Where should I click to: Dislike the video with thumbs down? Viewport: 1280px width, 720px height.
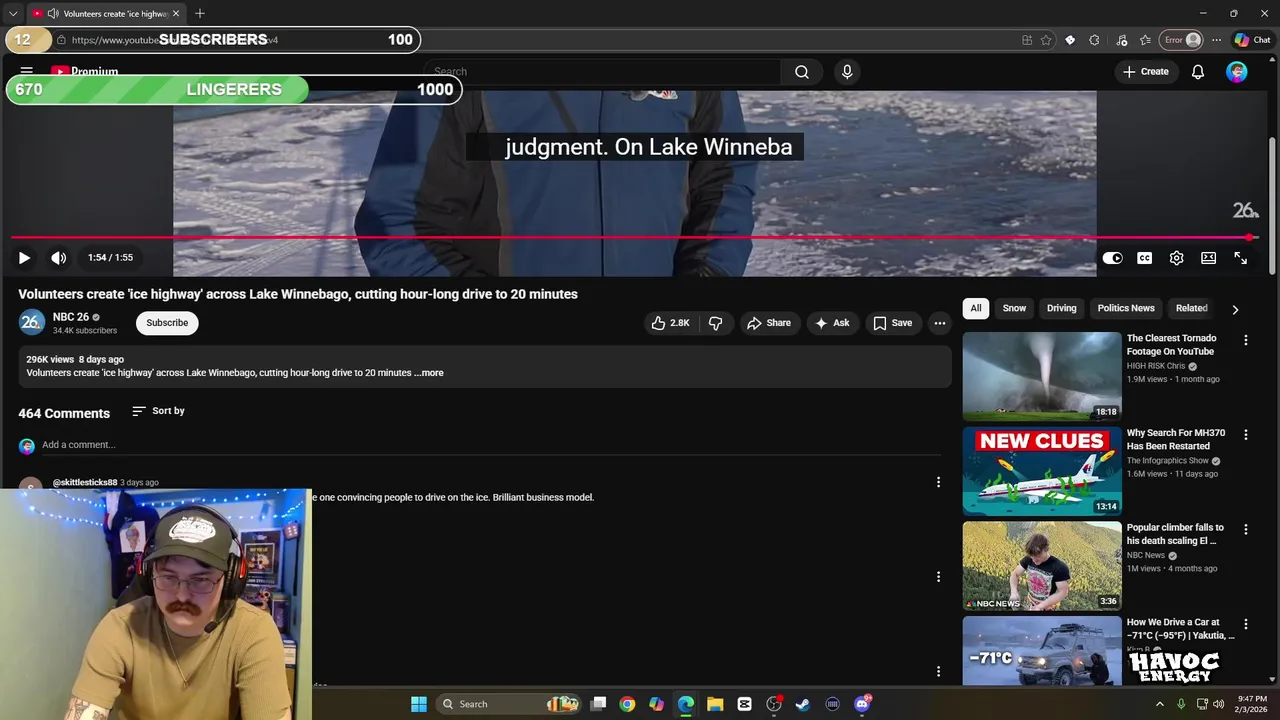(715, 323)
